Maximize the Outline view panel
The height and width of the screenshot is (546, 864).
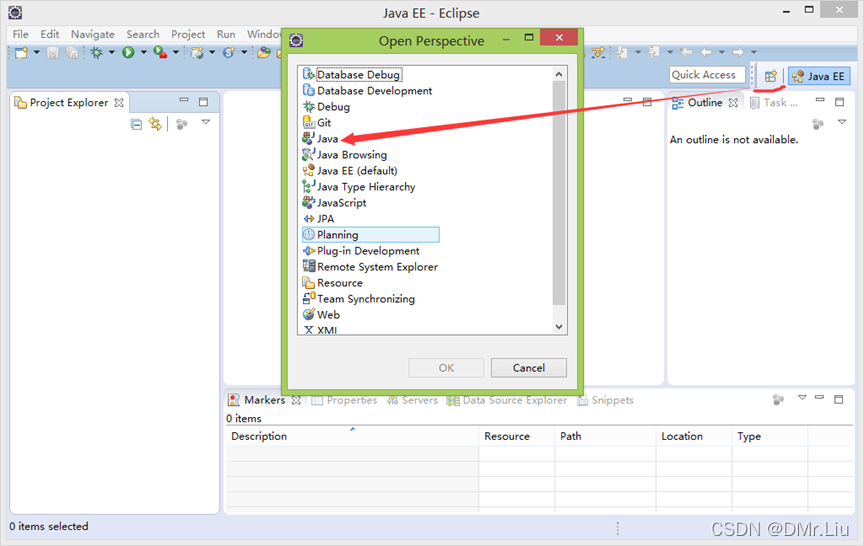tap(839, 101)
